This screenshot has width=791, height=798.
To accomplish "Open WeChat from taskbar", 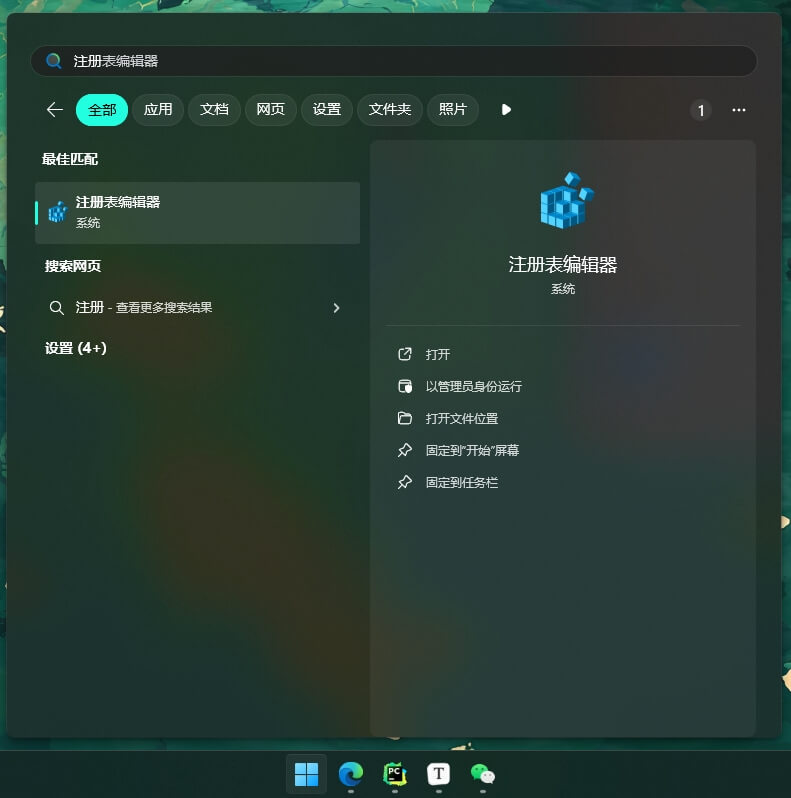I will tap(483, 774).
